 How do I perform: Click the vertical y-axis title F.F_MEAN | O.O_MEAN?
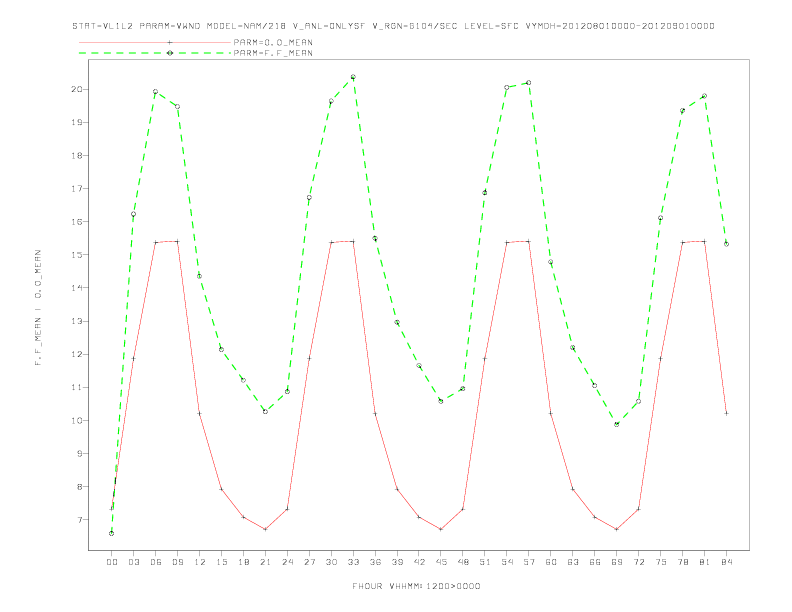38,308
